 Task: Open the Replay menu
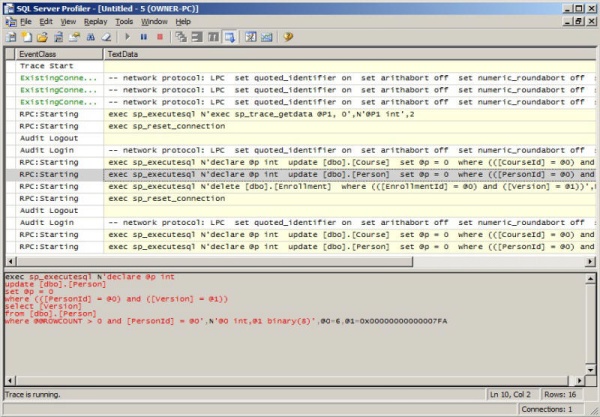pos(95,22)
